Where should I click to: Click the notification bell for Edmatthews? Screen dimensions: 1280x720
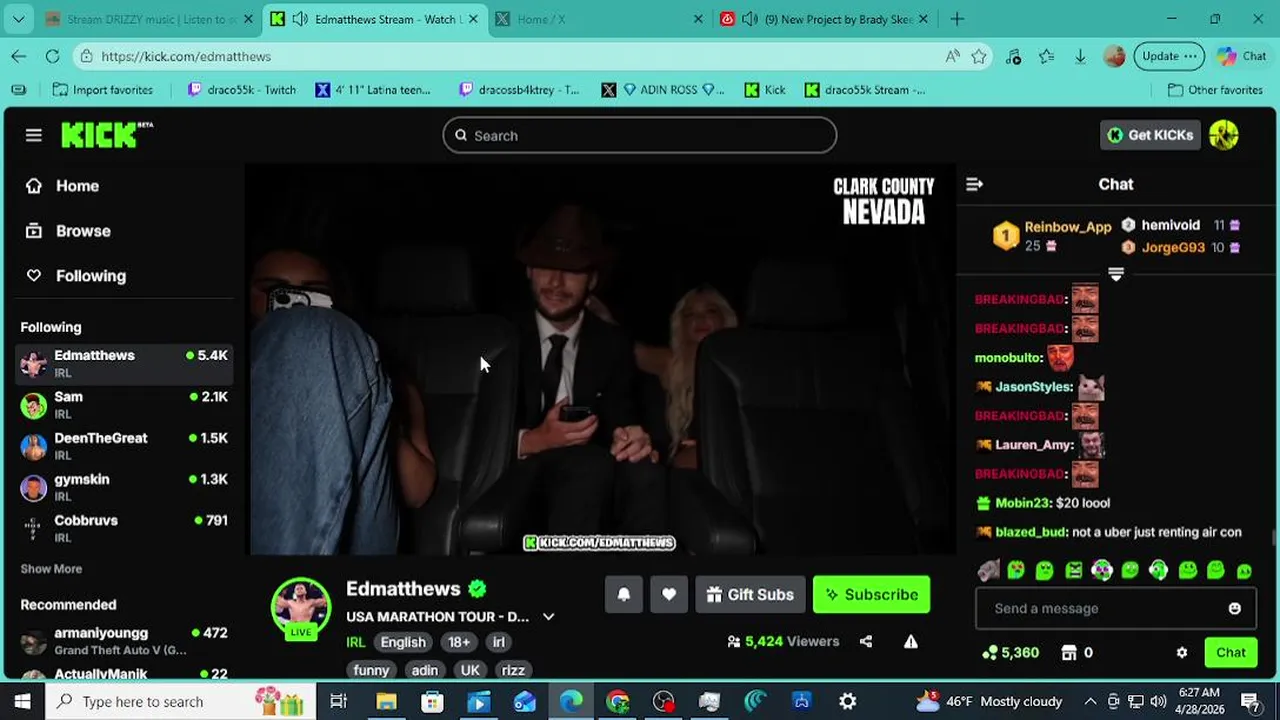623,594
